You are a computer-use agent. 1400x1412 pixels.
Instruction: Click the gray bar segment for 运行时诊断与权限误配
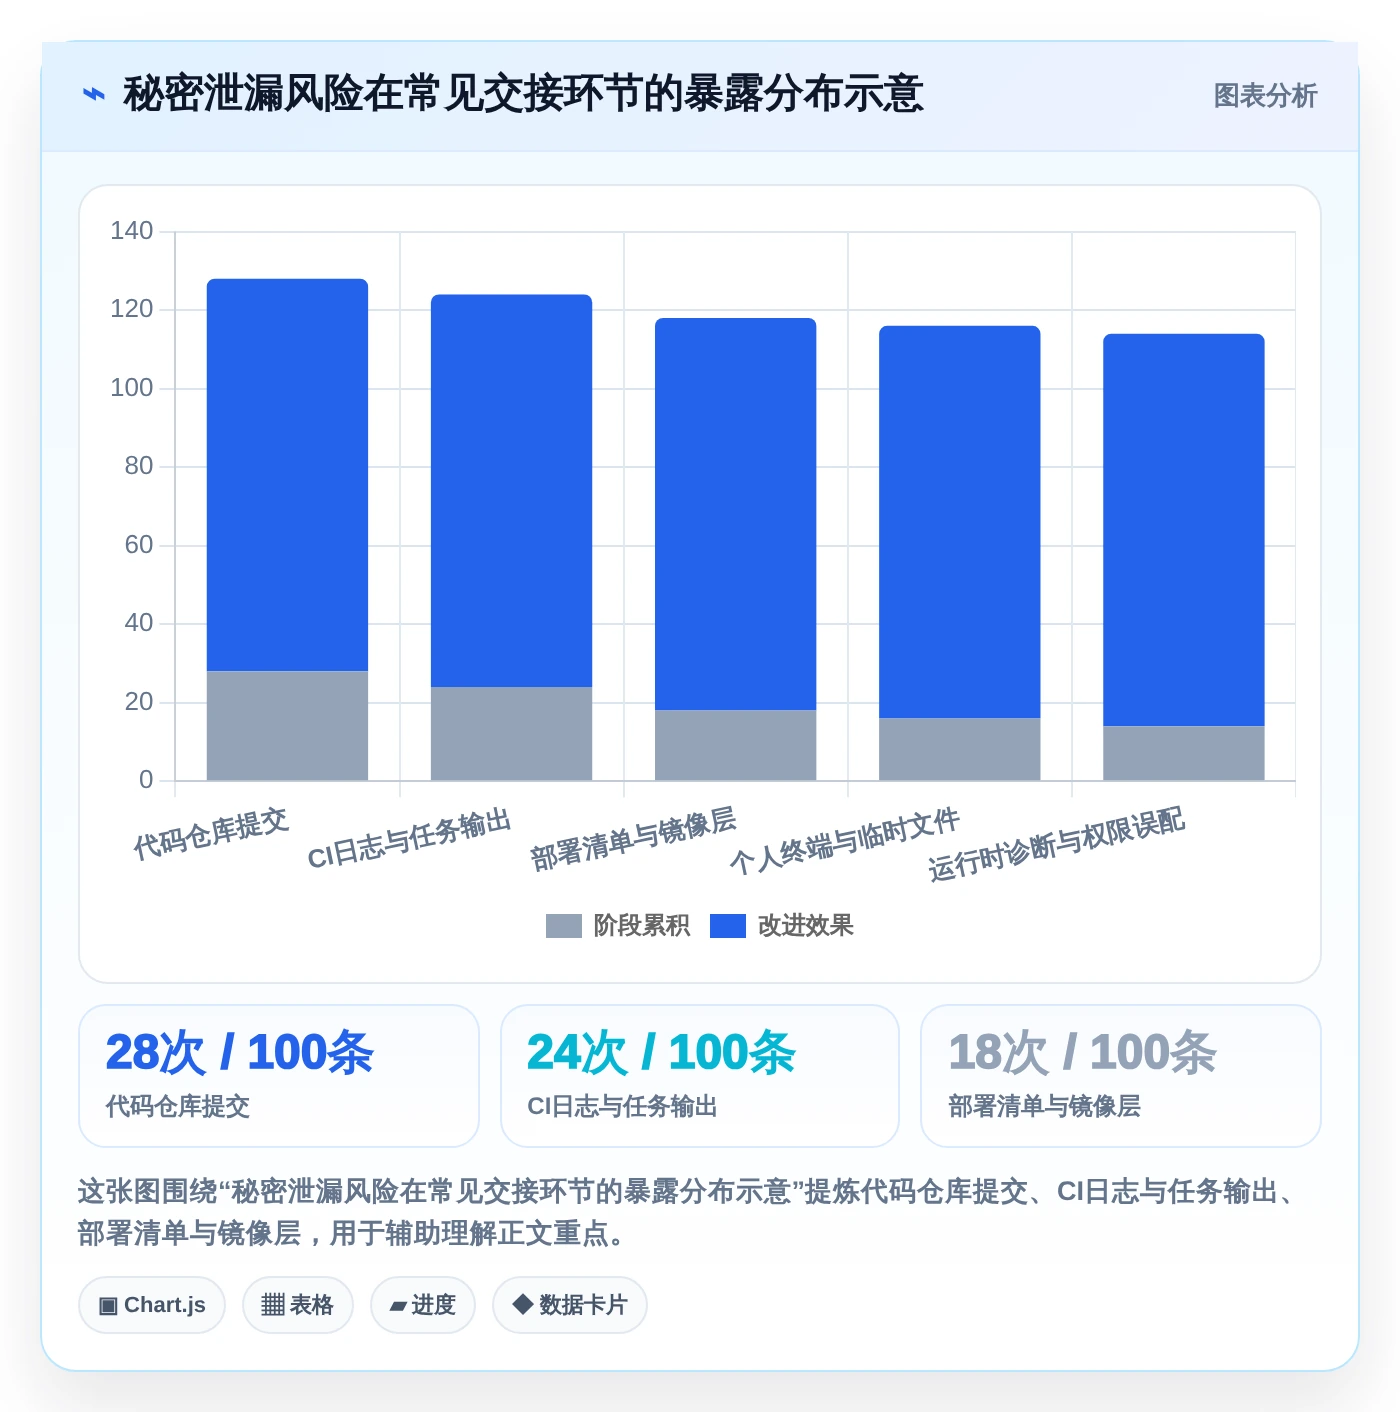(x=1184, y=754)
